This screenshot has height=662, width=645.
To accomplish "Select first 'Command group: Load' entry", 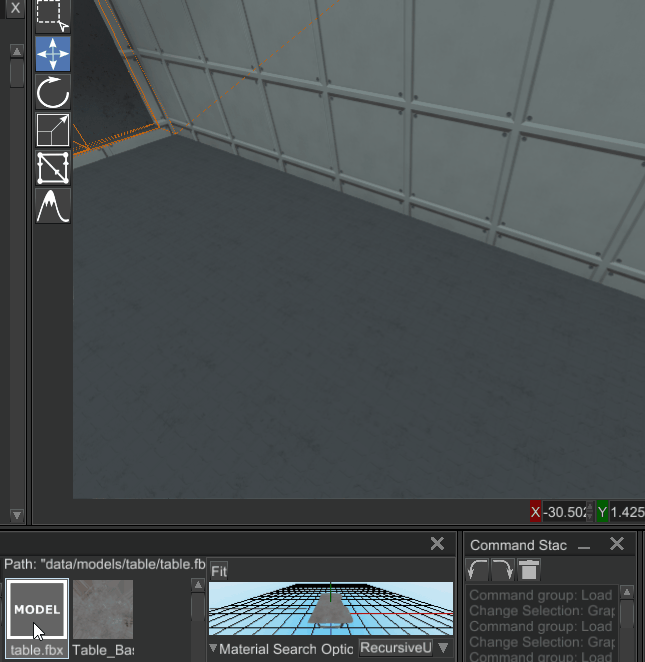I will point(541,595).
